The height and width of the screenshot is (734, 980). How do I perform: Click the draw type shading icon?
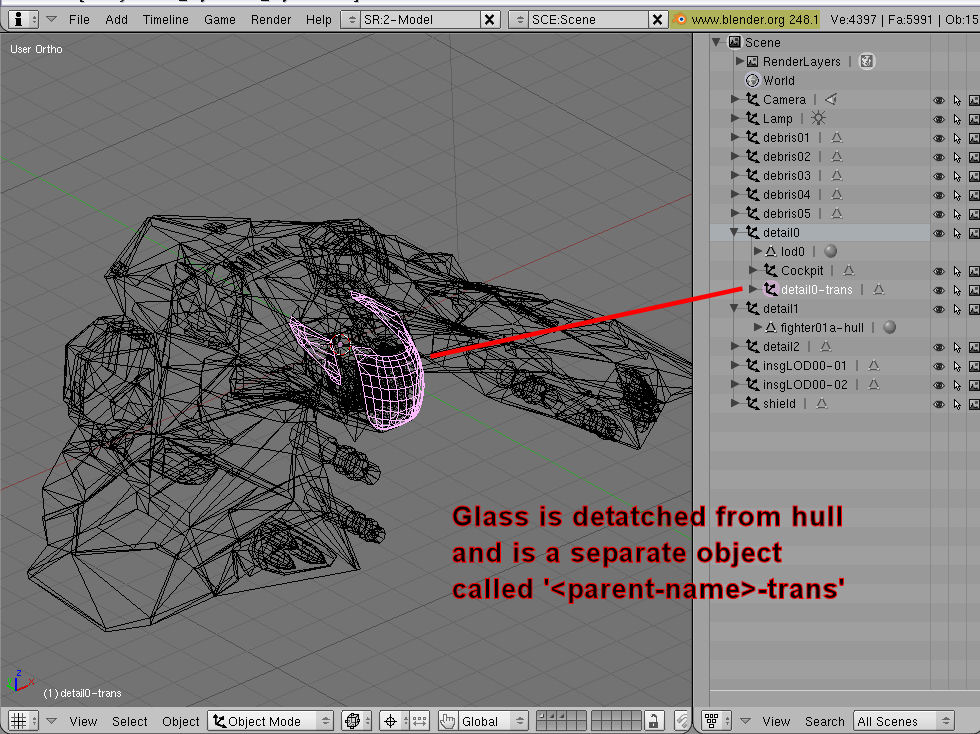point(351,720)
